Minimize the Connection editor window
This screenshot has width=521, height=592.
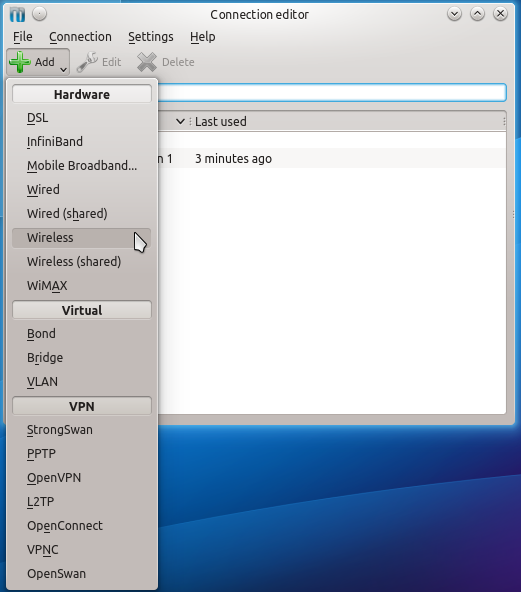tap(455, 14)
